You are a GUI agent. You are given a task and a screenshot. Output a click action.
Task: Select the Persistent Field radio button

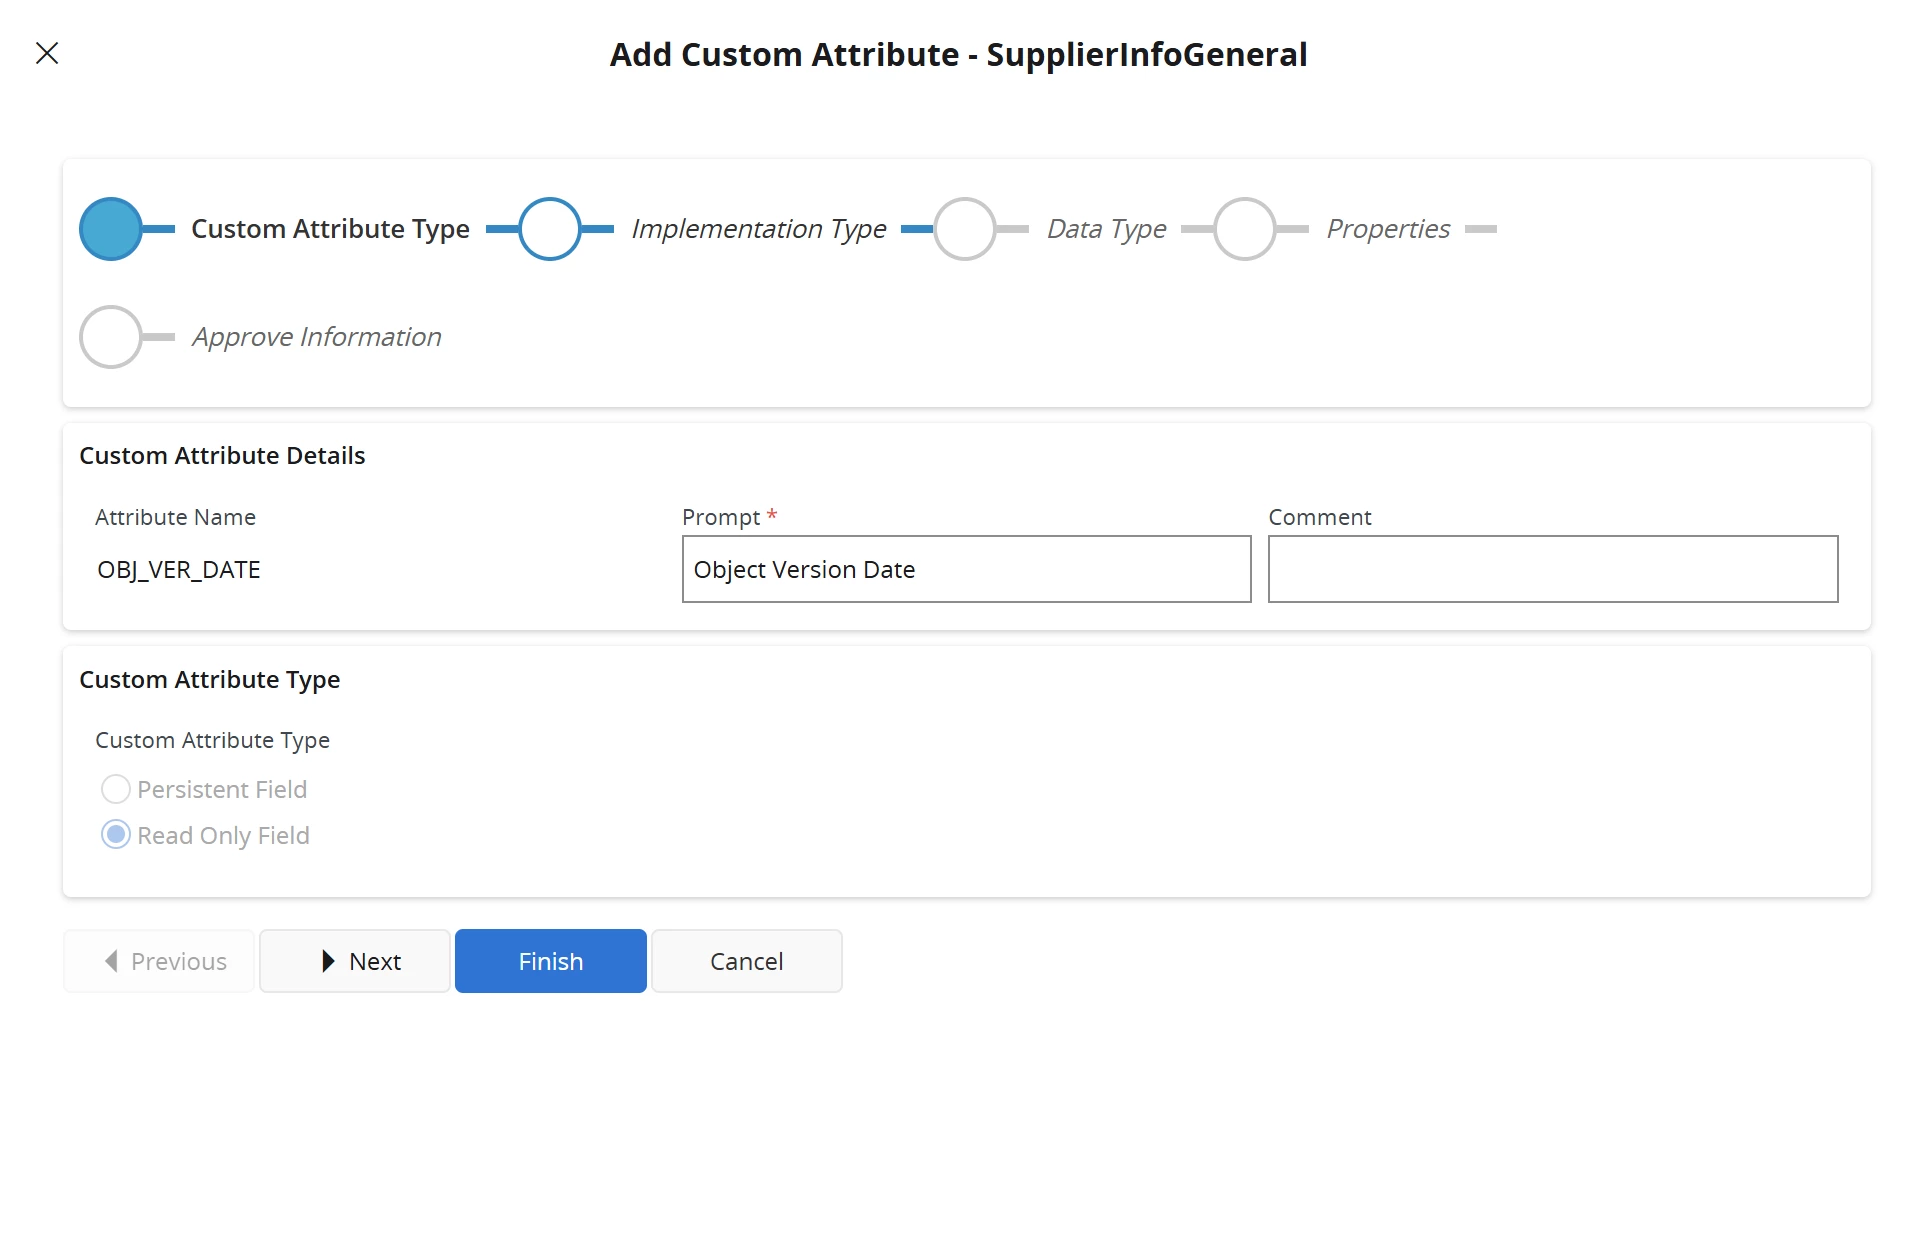(x=116, y=789)
